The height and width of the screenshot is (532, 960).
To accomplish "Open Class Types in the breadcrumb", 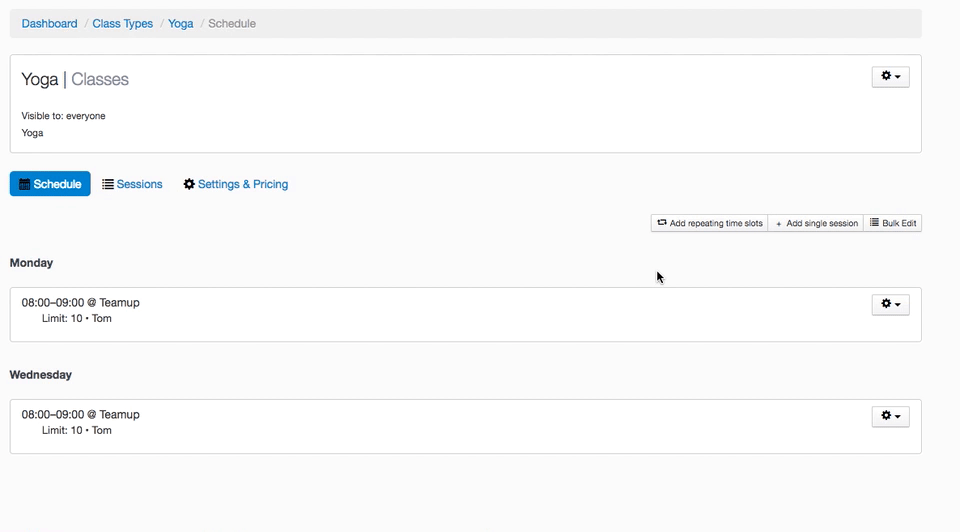I will tap(122, 24).
